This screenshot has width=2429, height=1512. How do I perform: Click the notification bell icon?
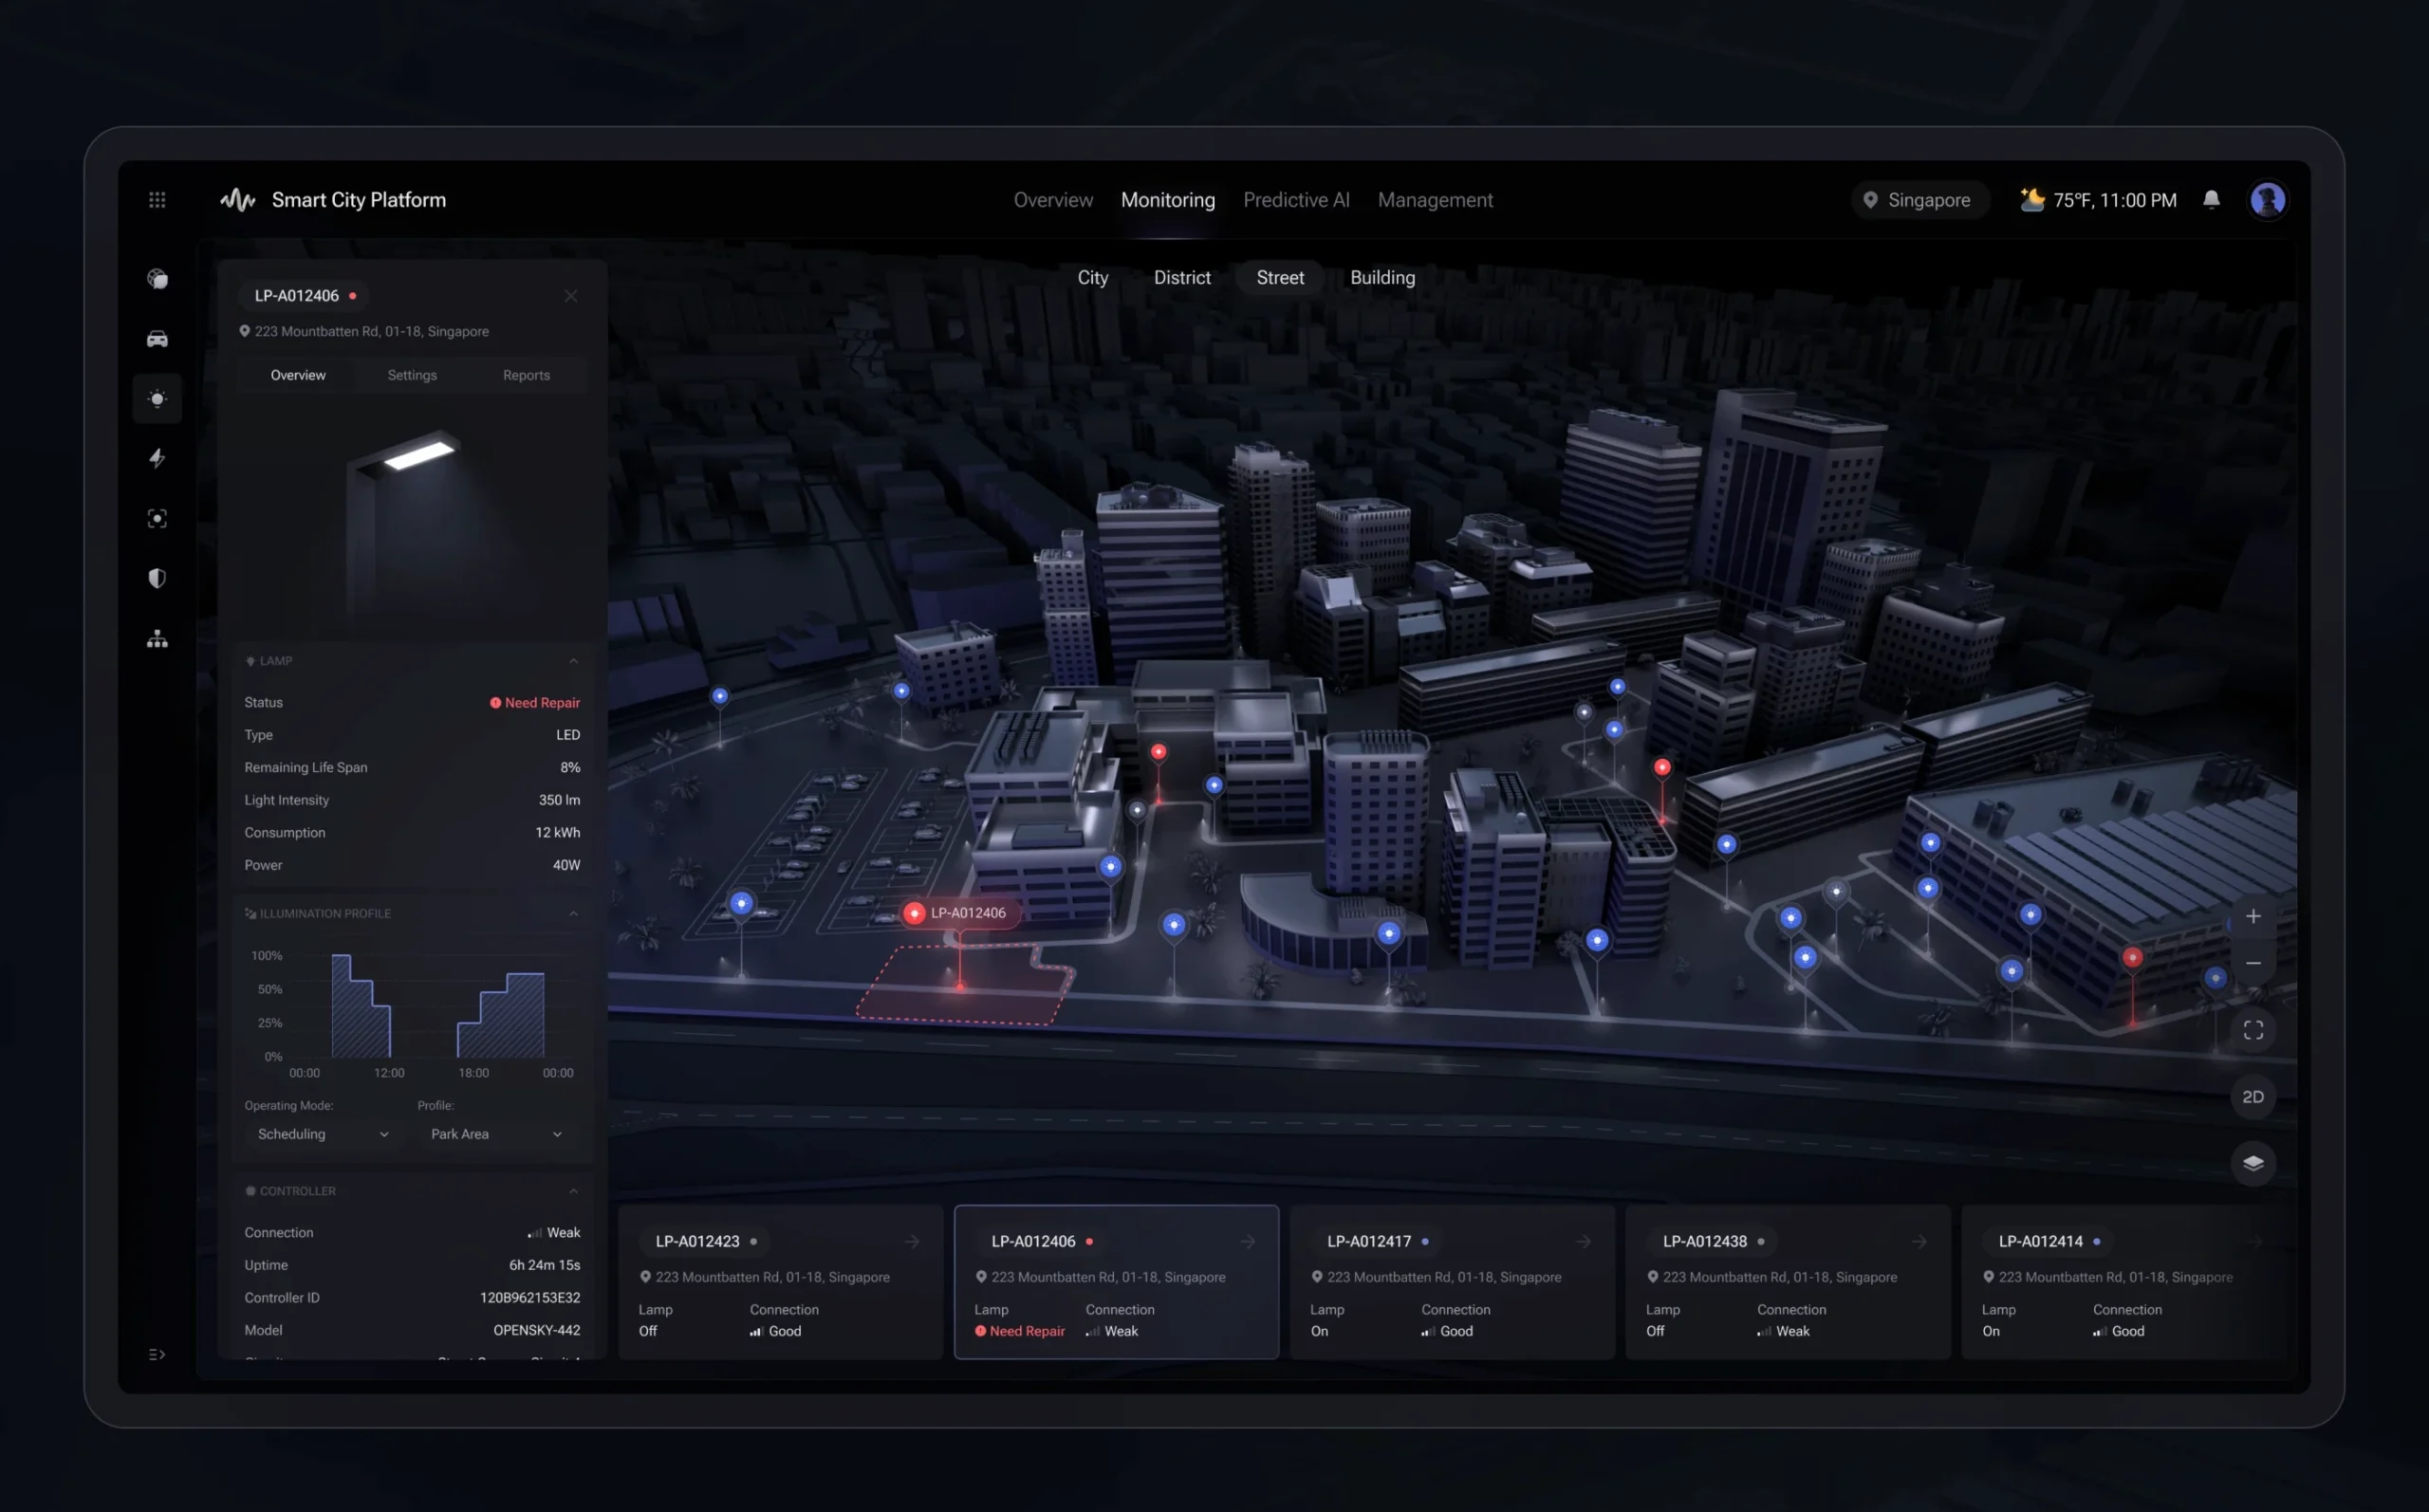pos(2211,200)
